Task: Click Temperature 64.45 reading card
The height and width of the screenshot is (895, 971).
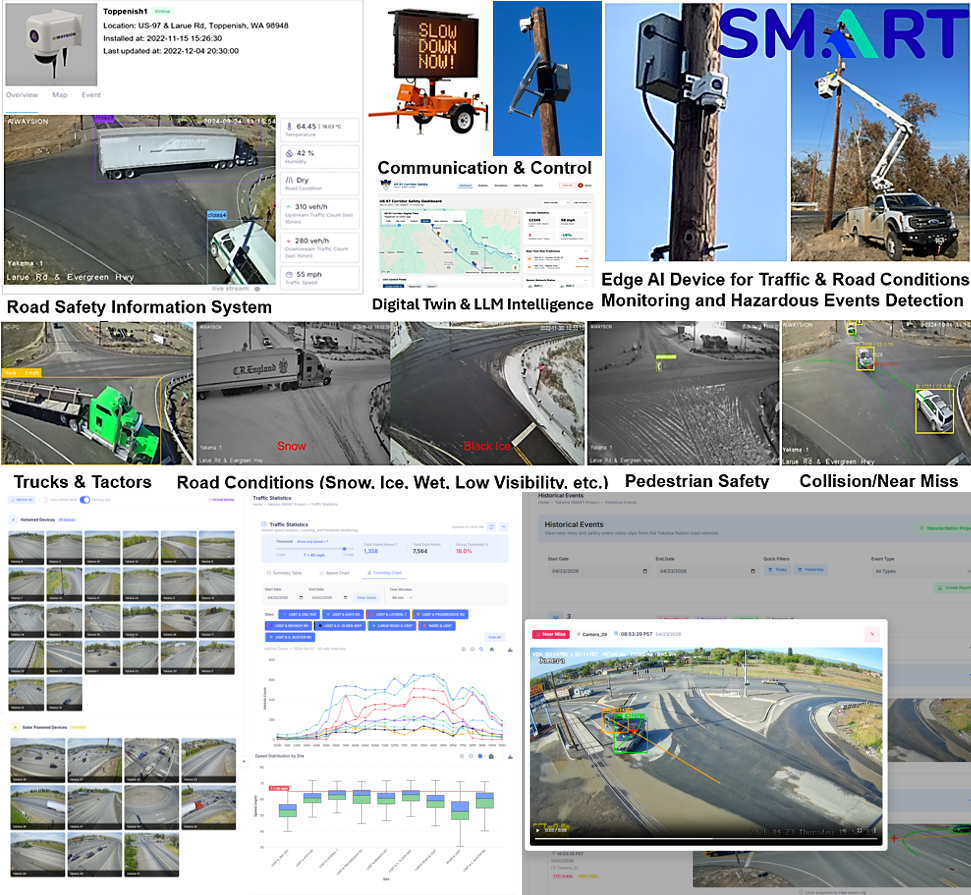Action: 320,129
